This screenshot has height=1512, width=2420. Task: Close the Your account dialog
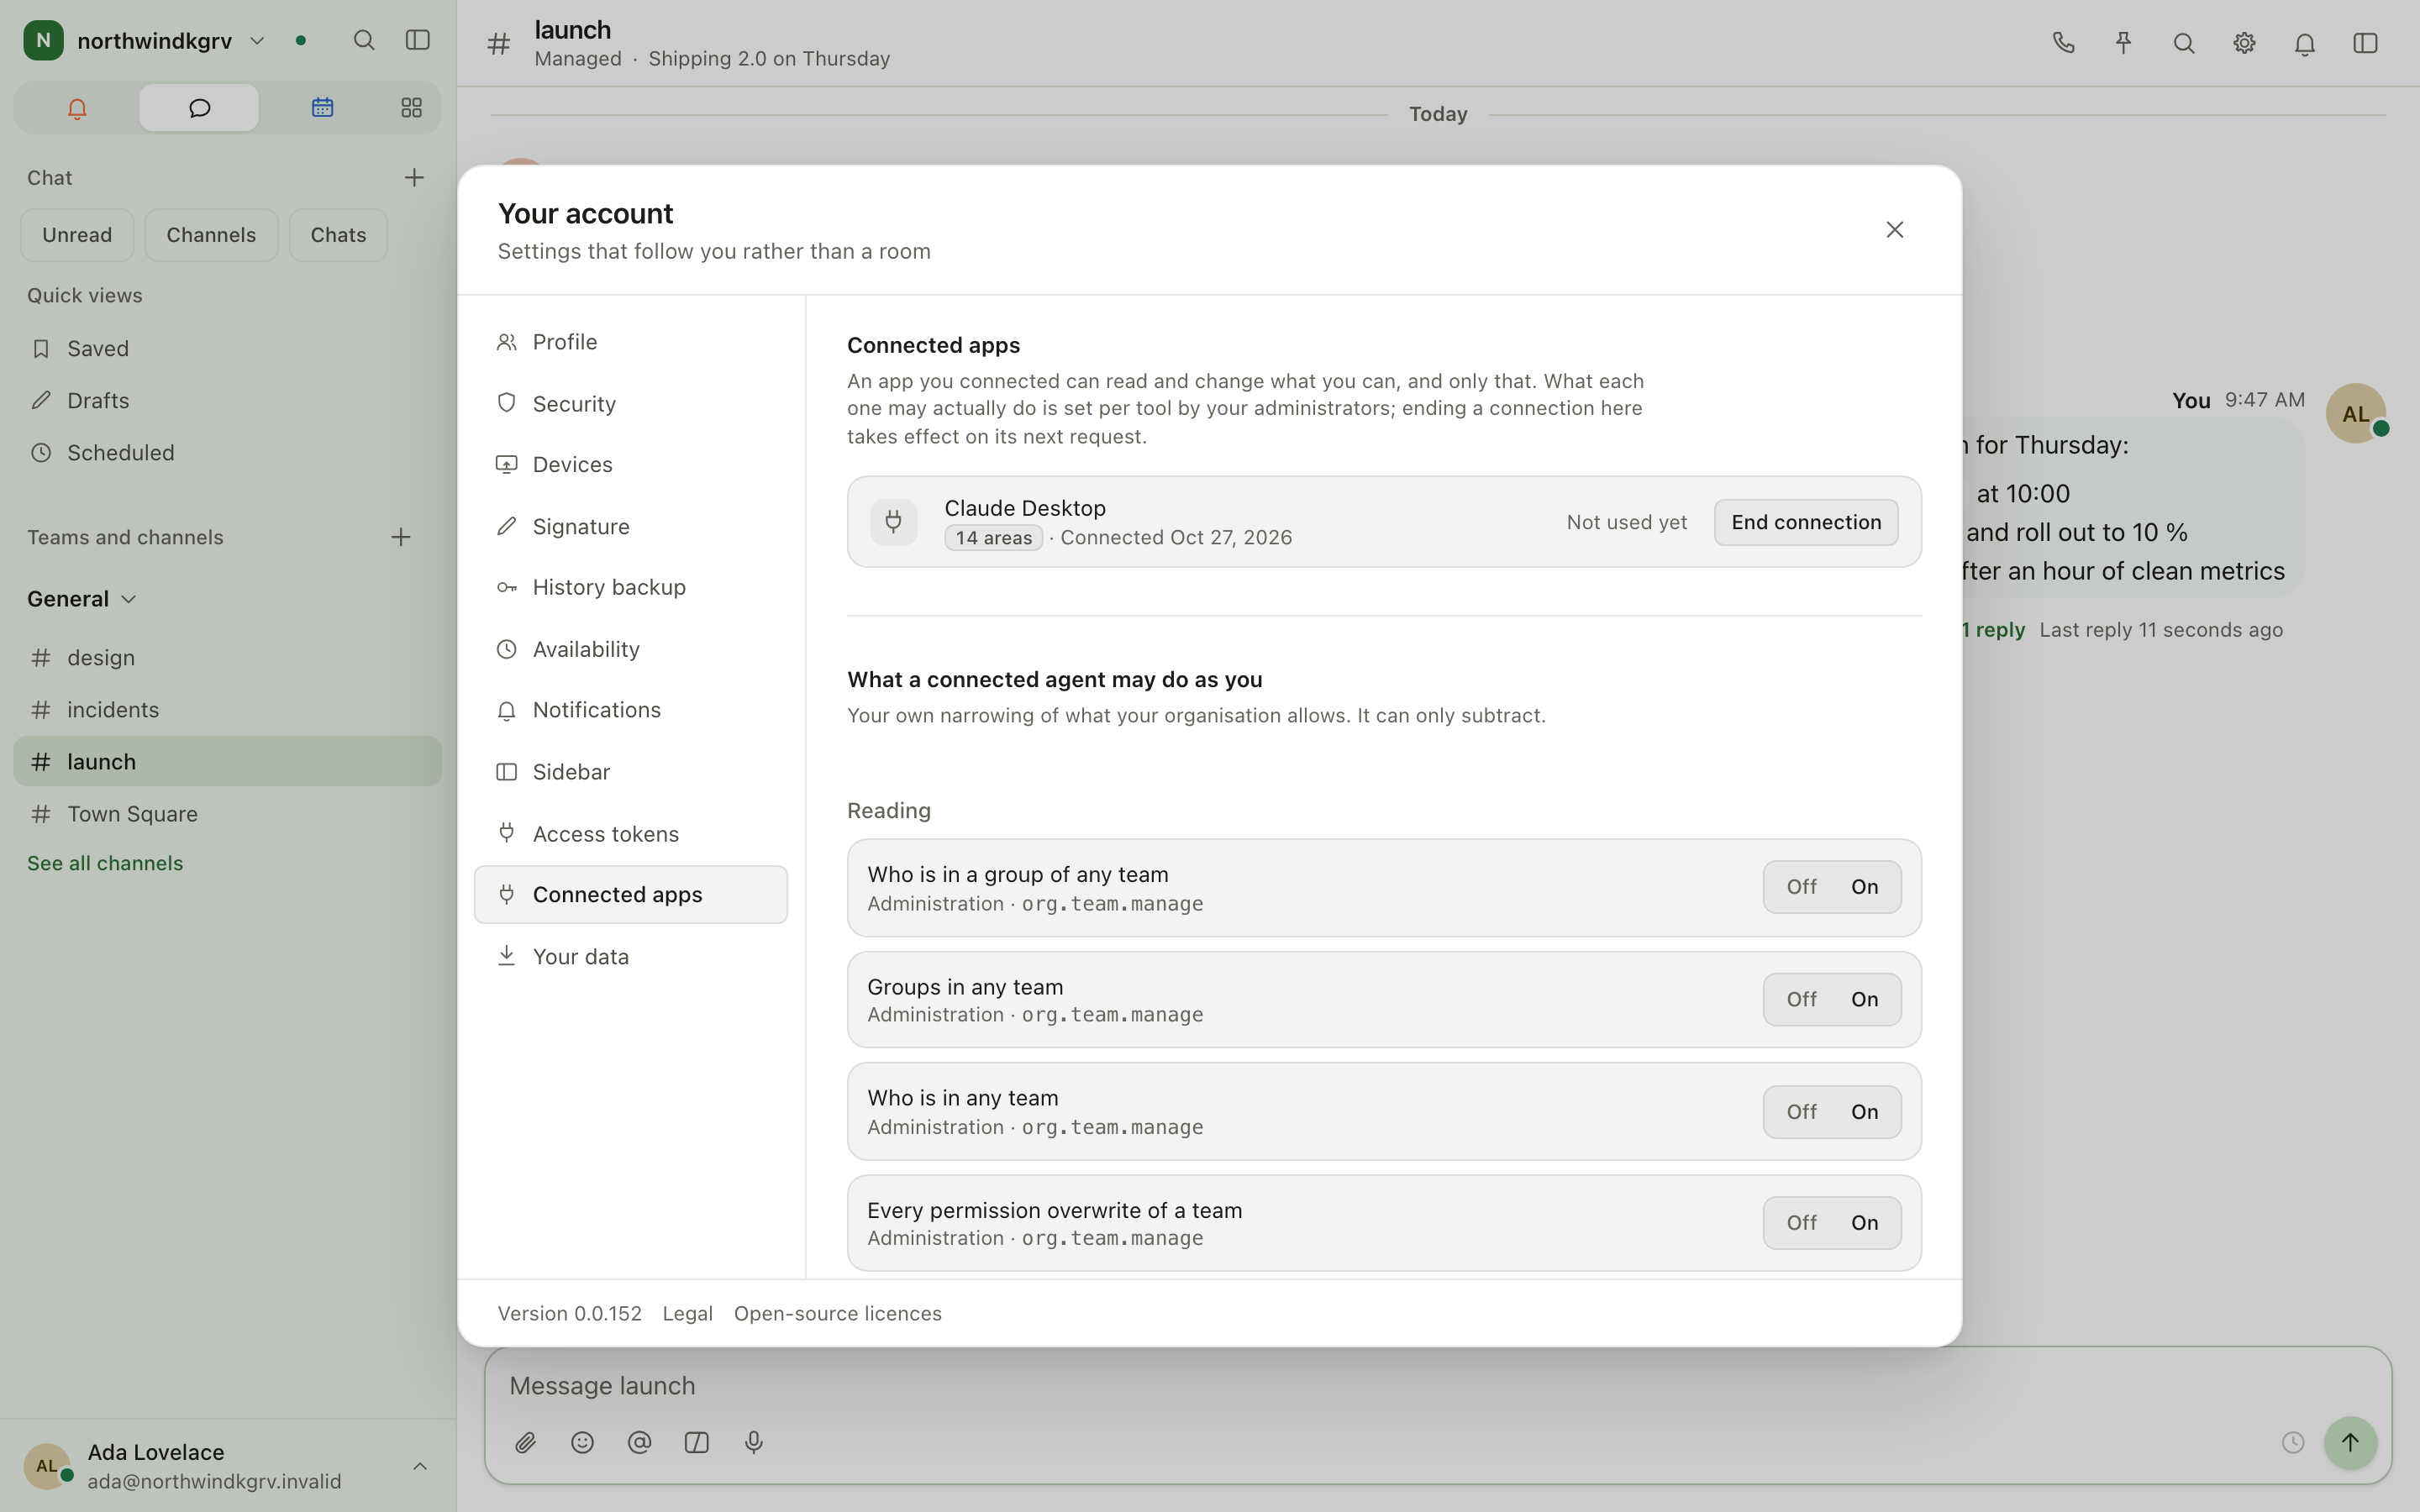tap(1894, 230)
